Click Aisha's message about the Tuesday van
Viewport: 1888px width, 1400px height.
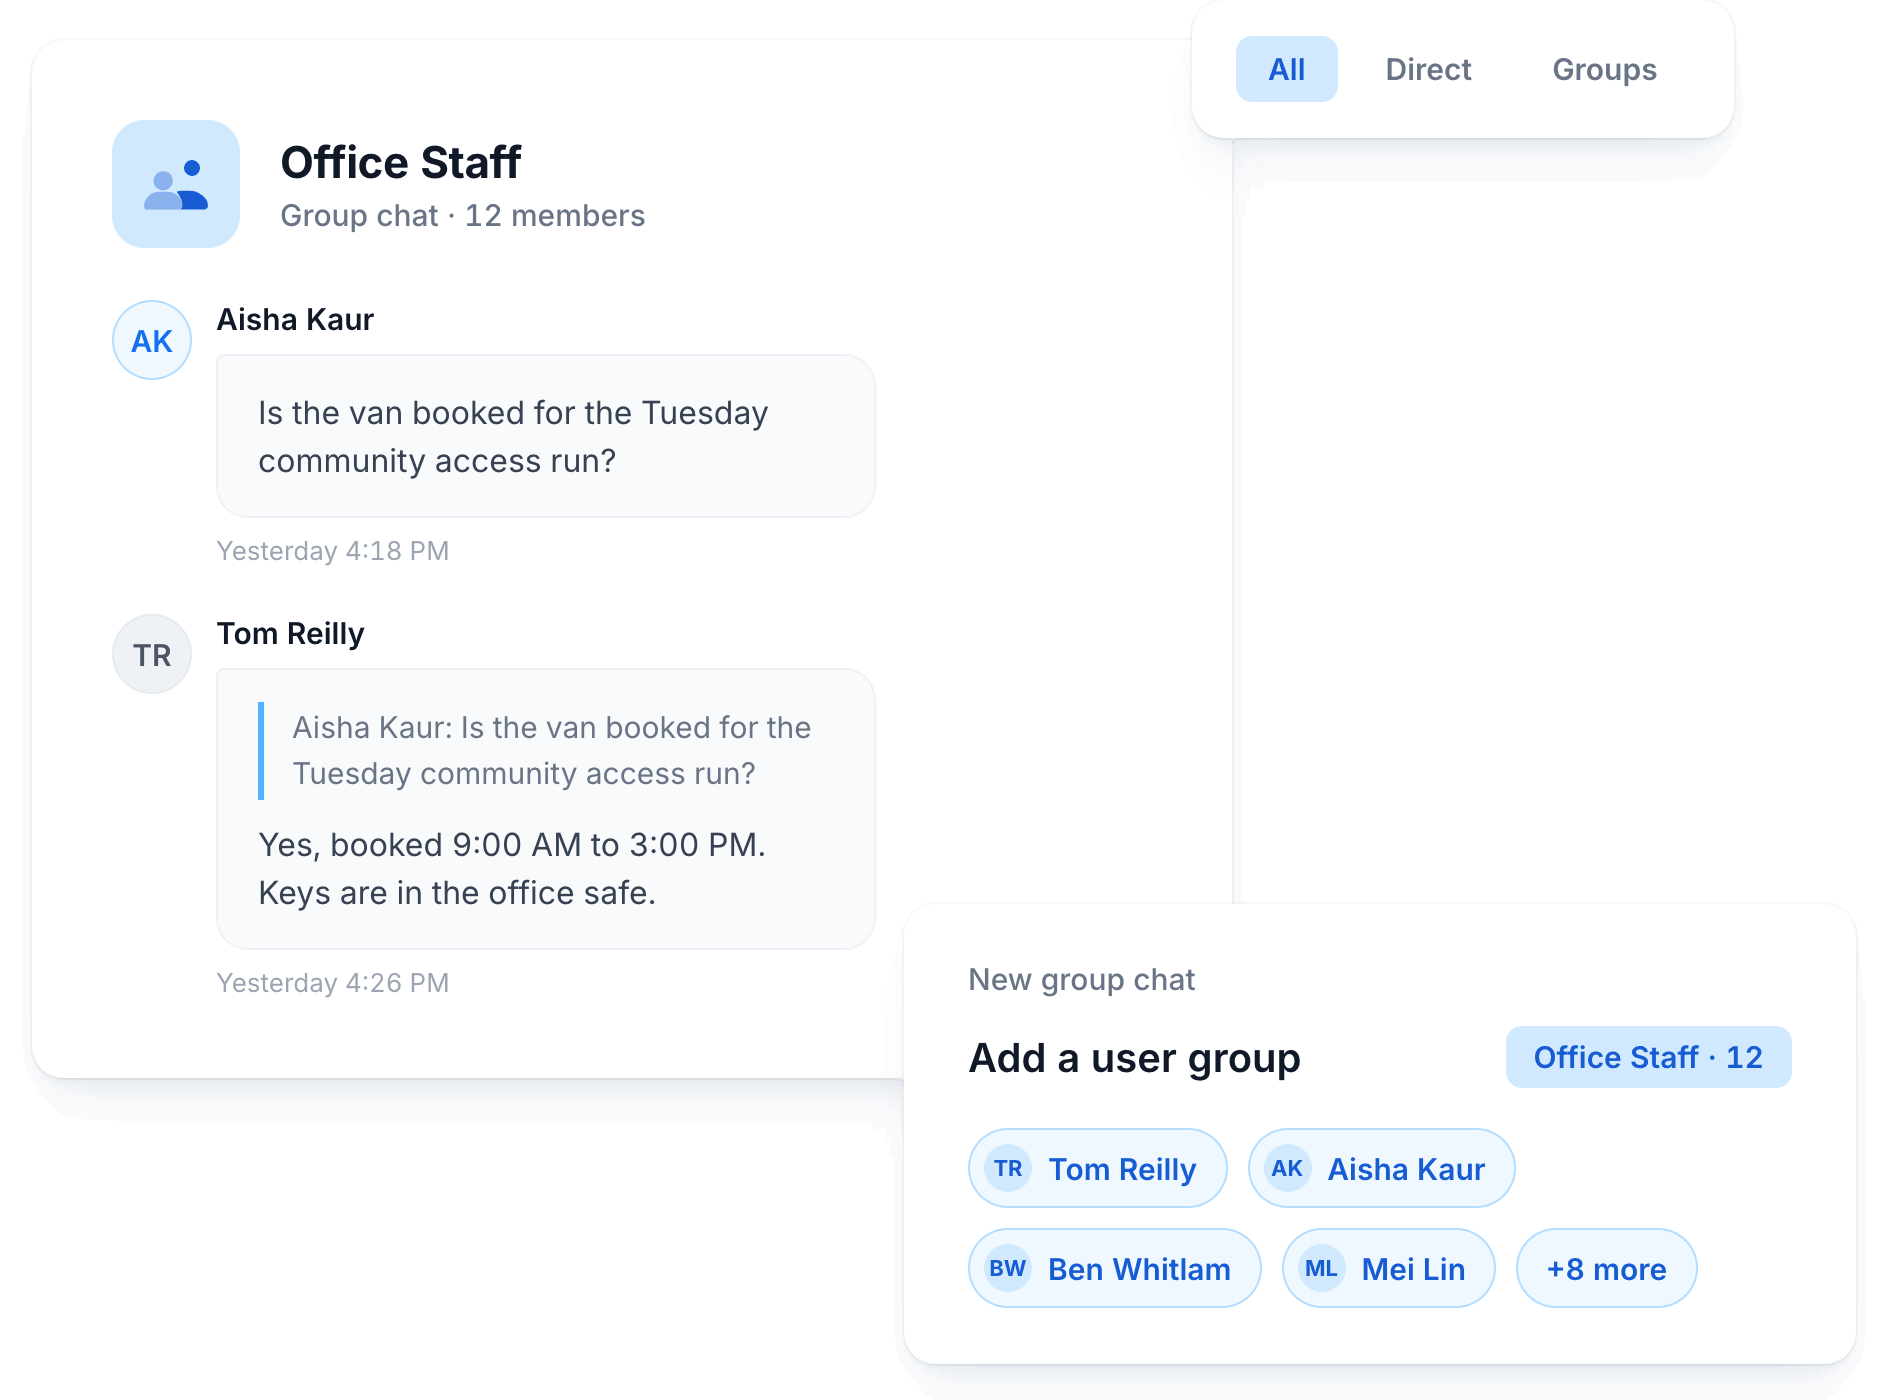tap(546, 436)
